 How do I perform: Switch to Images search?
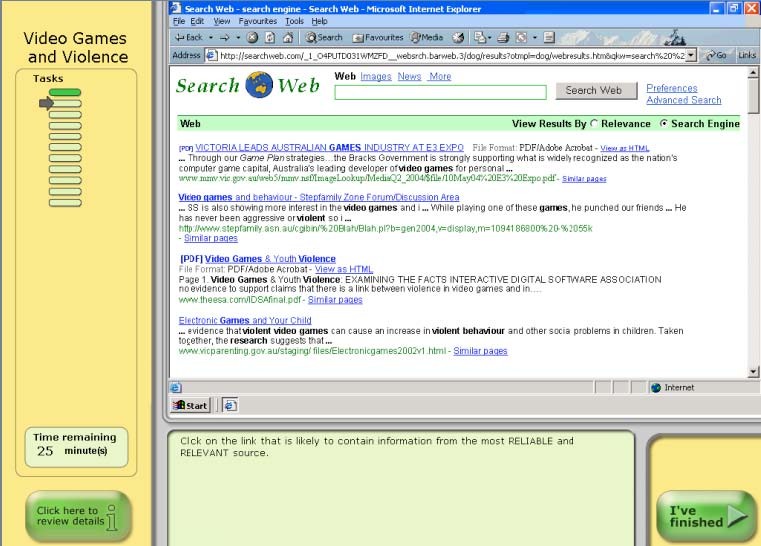click(376, 77)
